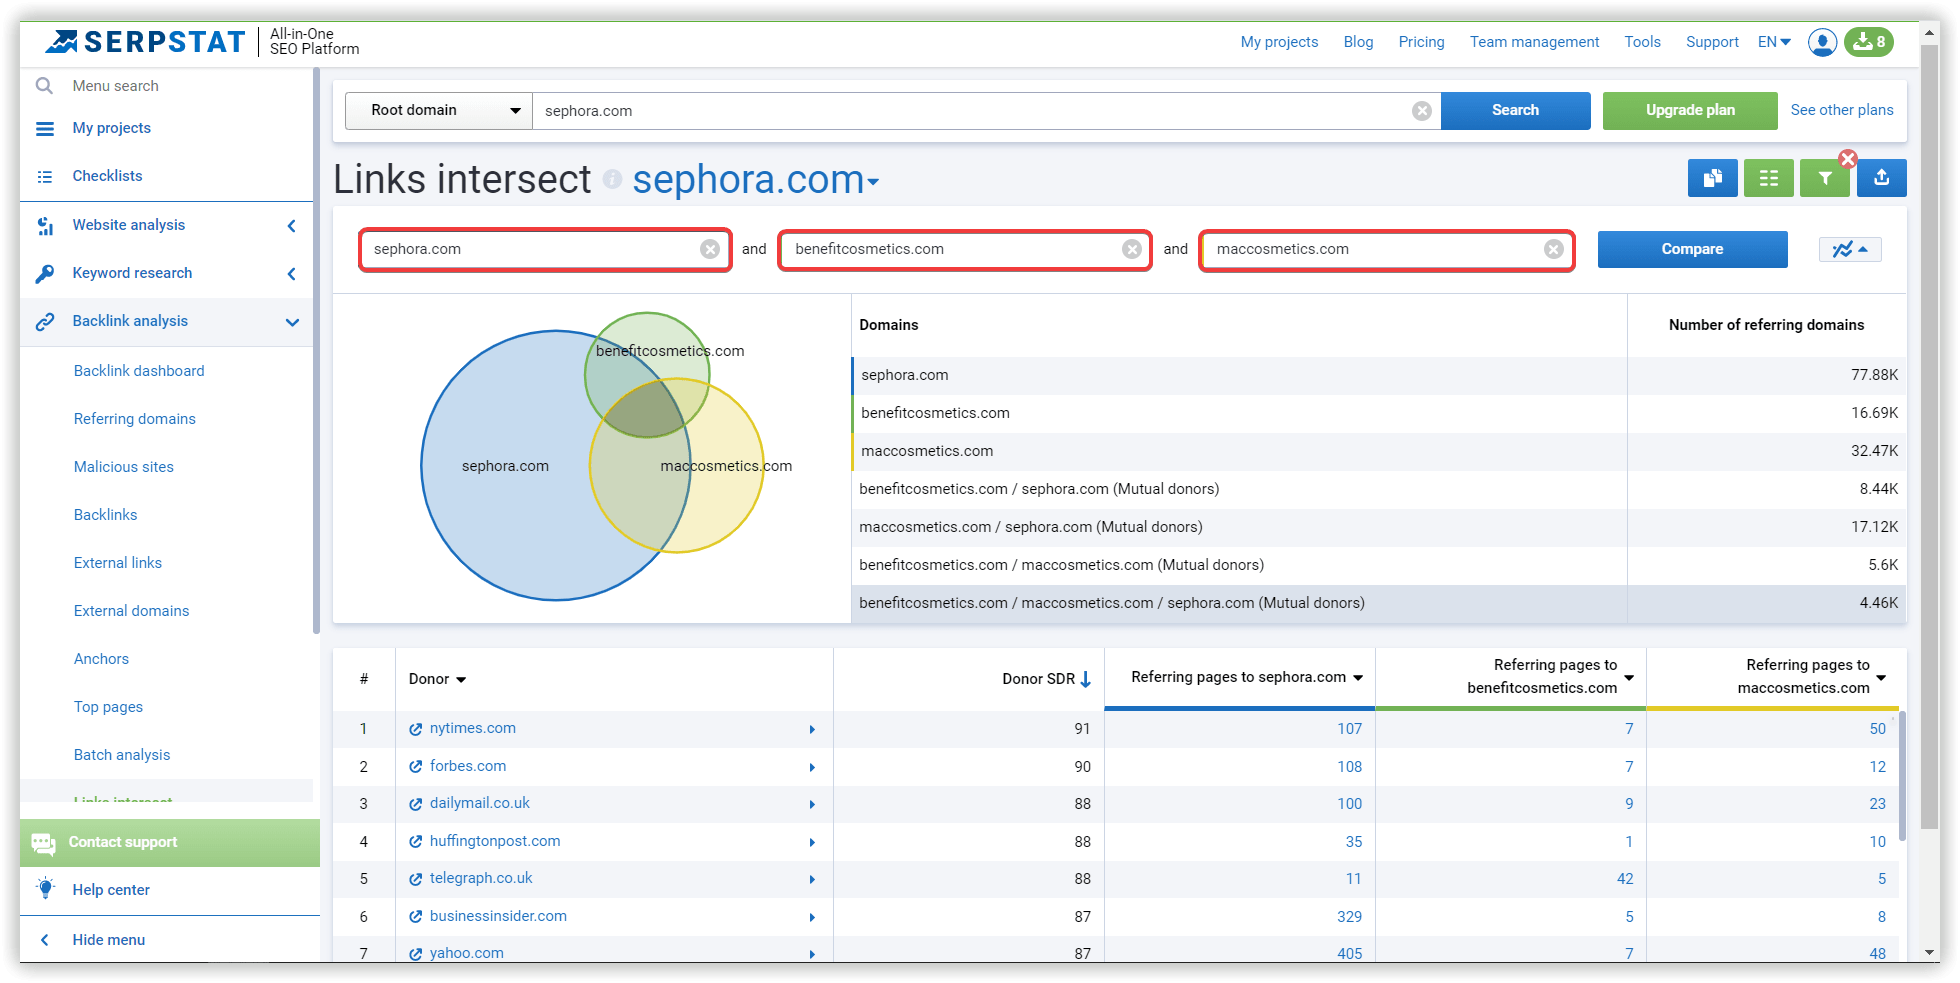Click the Serpstat logo
The image size is (1960, 983).
click(x=146, y=42)
